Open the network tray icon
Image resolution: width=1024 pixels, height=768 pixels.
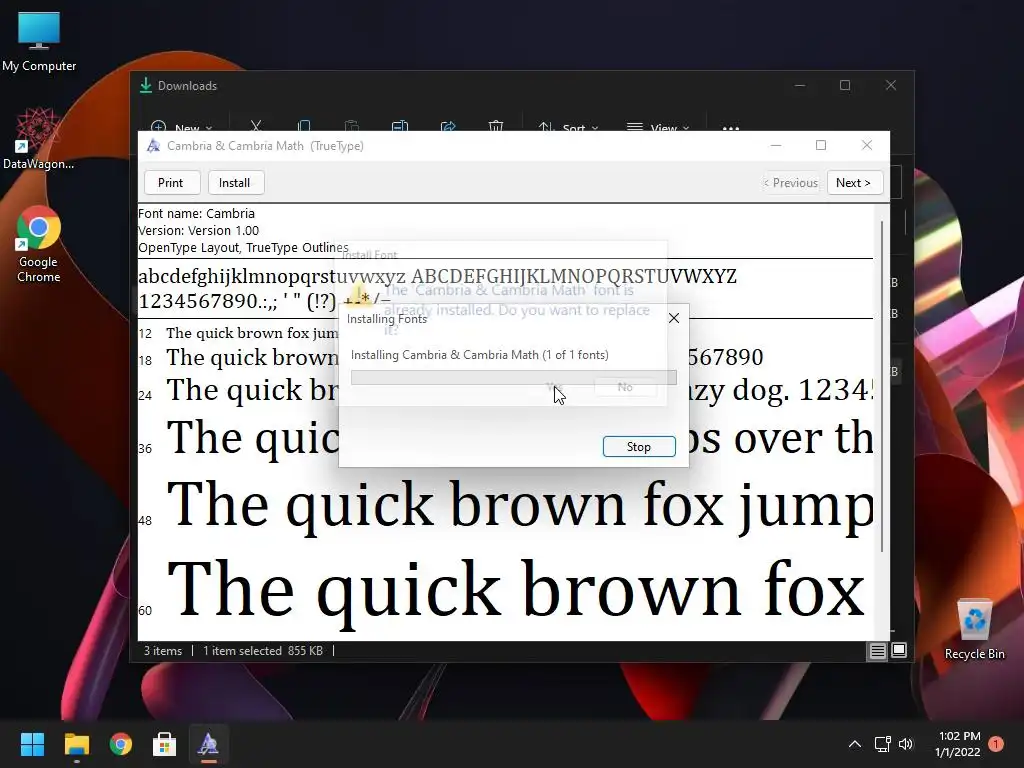[883, 744]
